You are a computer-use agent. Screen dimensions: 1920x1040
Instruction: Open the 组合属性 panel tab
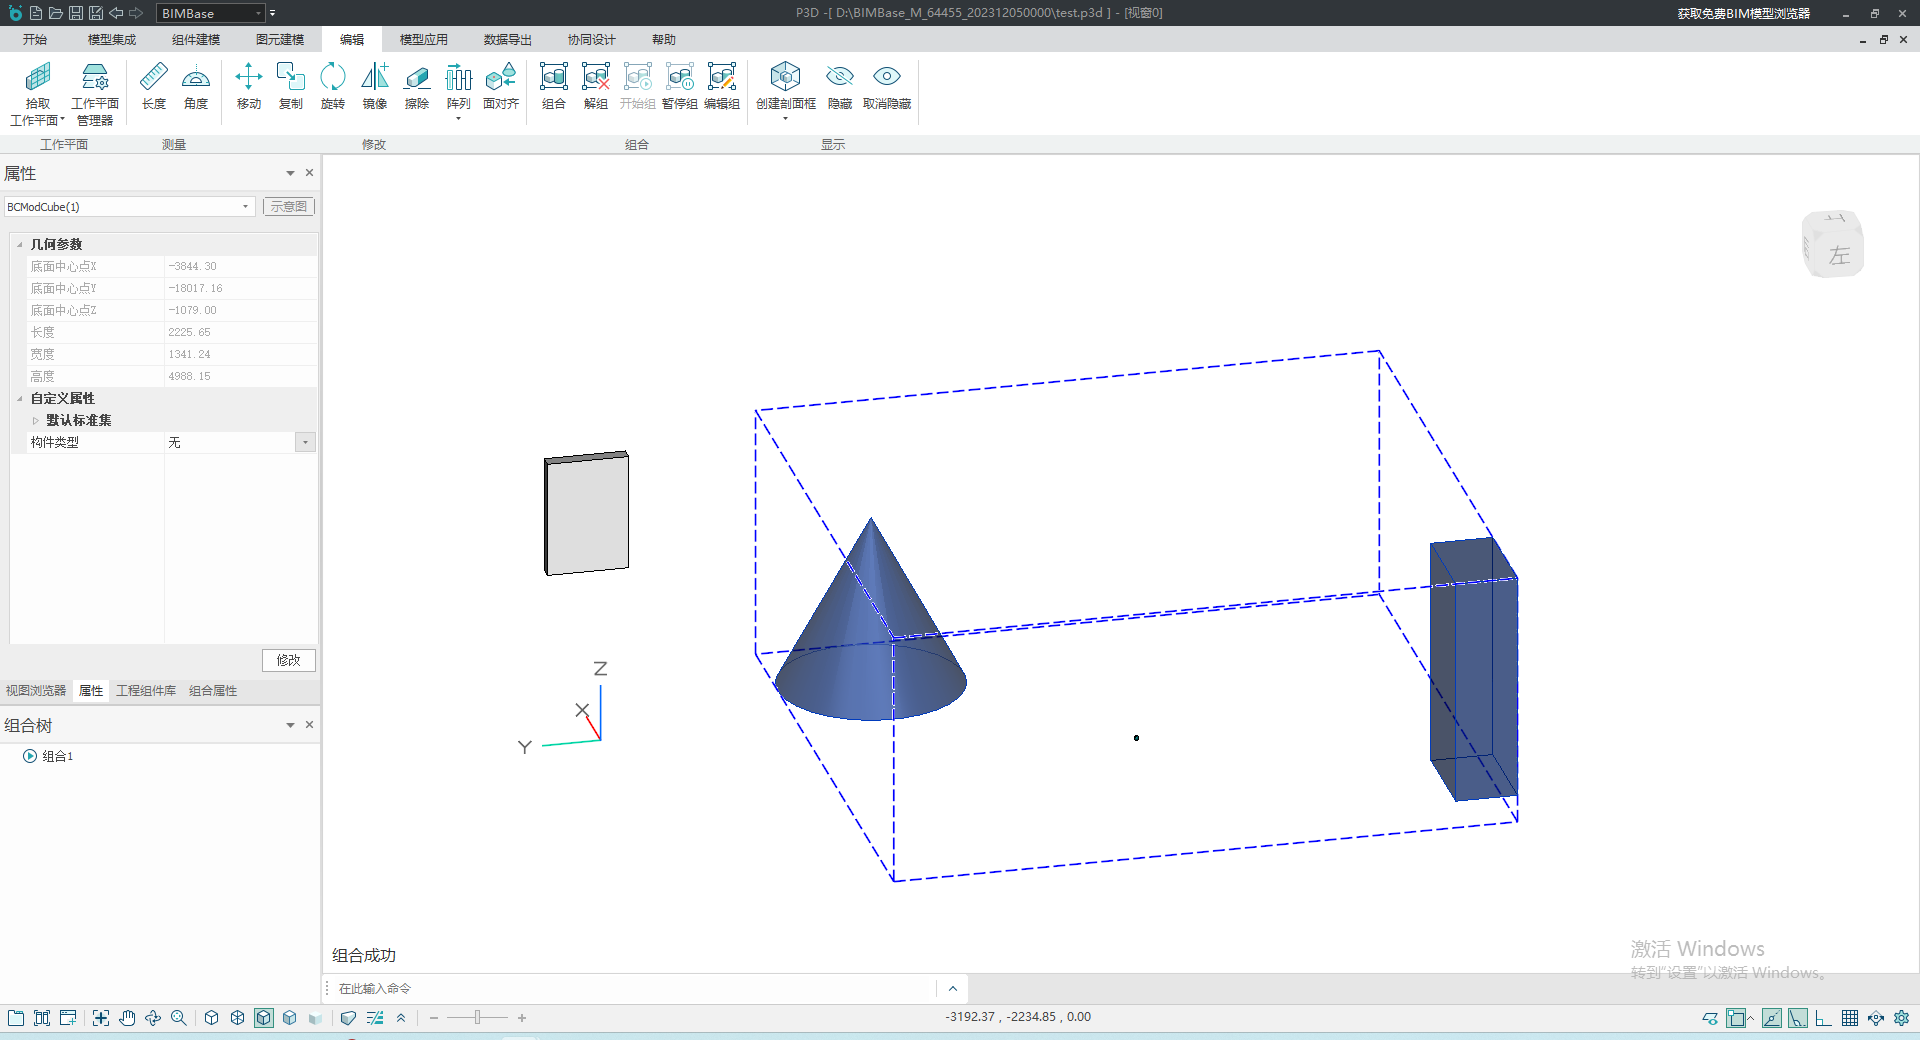click(213, 691)
